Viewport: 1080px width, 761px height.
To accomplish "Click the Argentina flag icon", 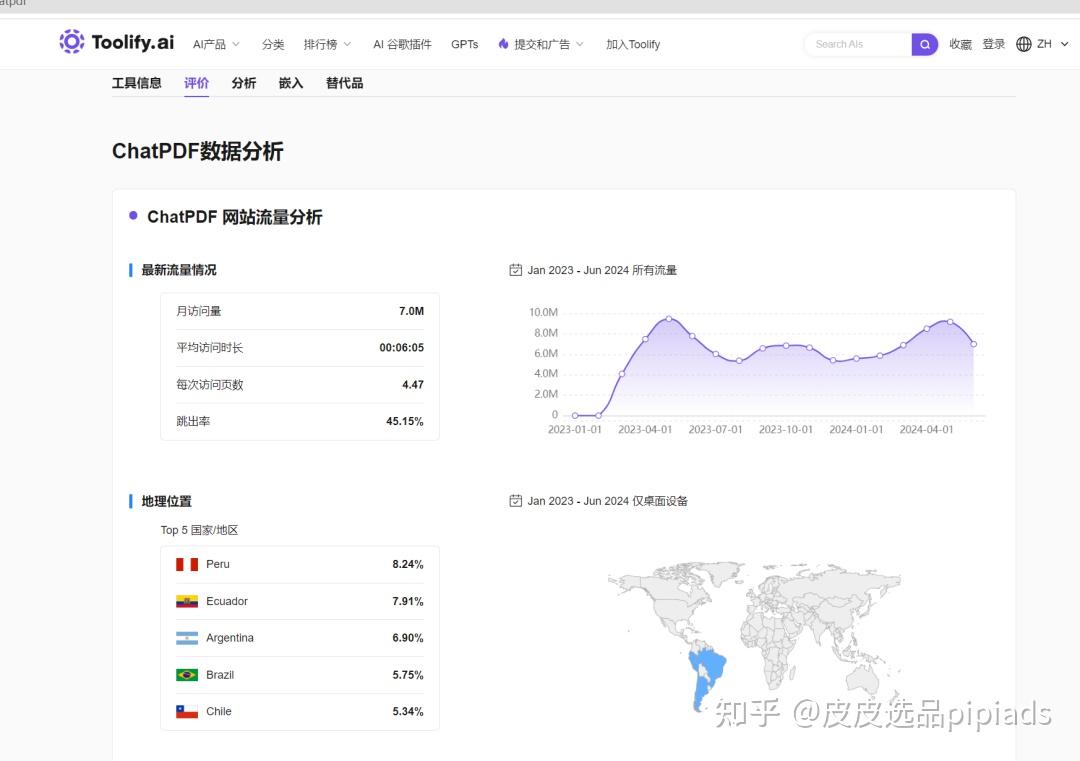I will [187, 638].
